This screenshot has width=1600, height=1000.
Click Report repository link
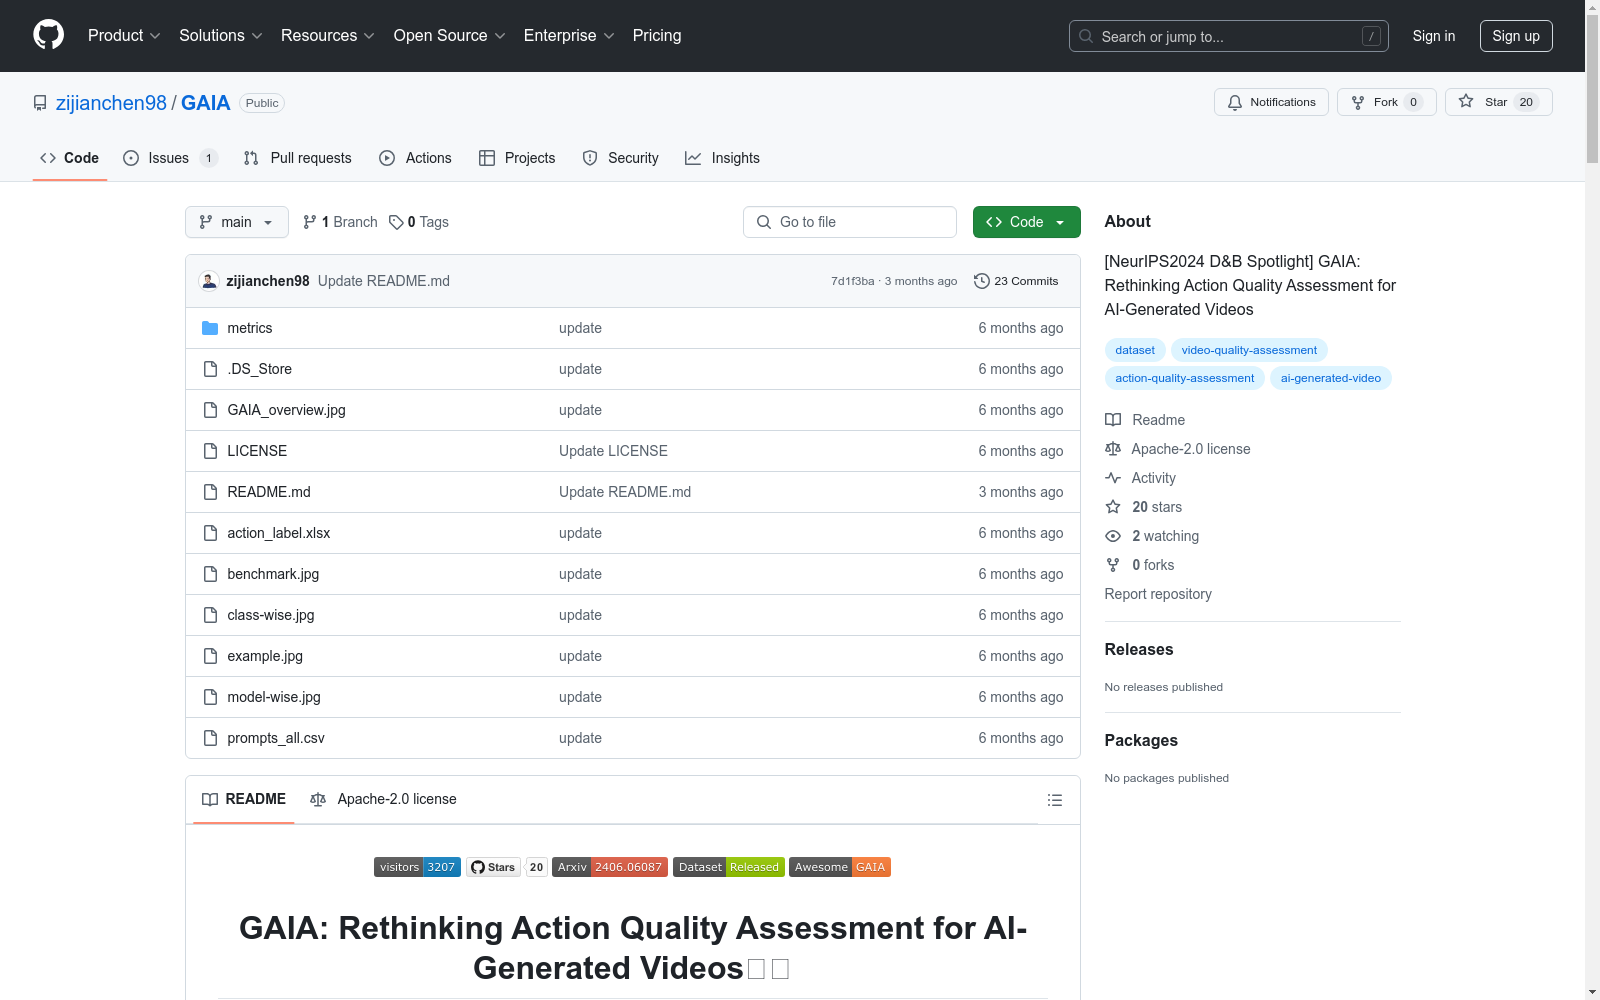tap(1158, 594)
